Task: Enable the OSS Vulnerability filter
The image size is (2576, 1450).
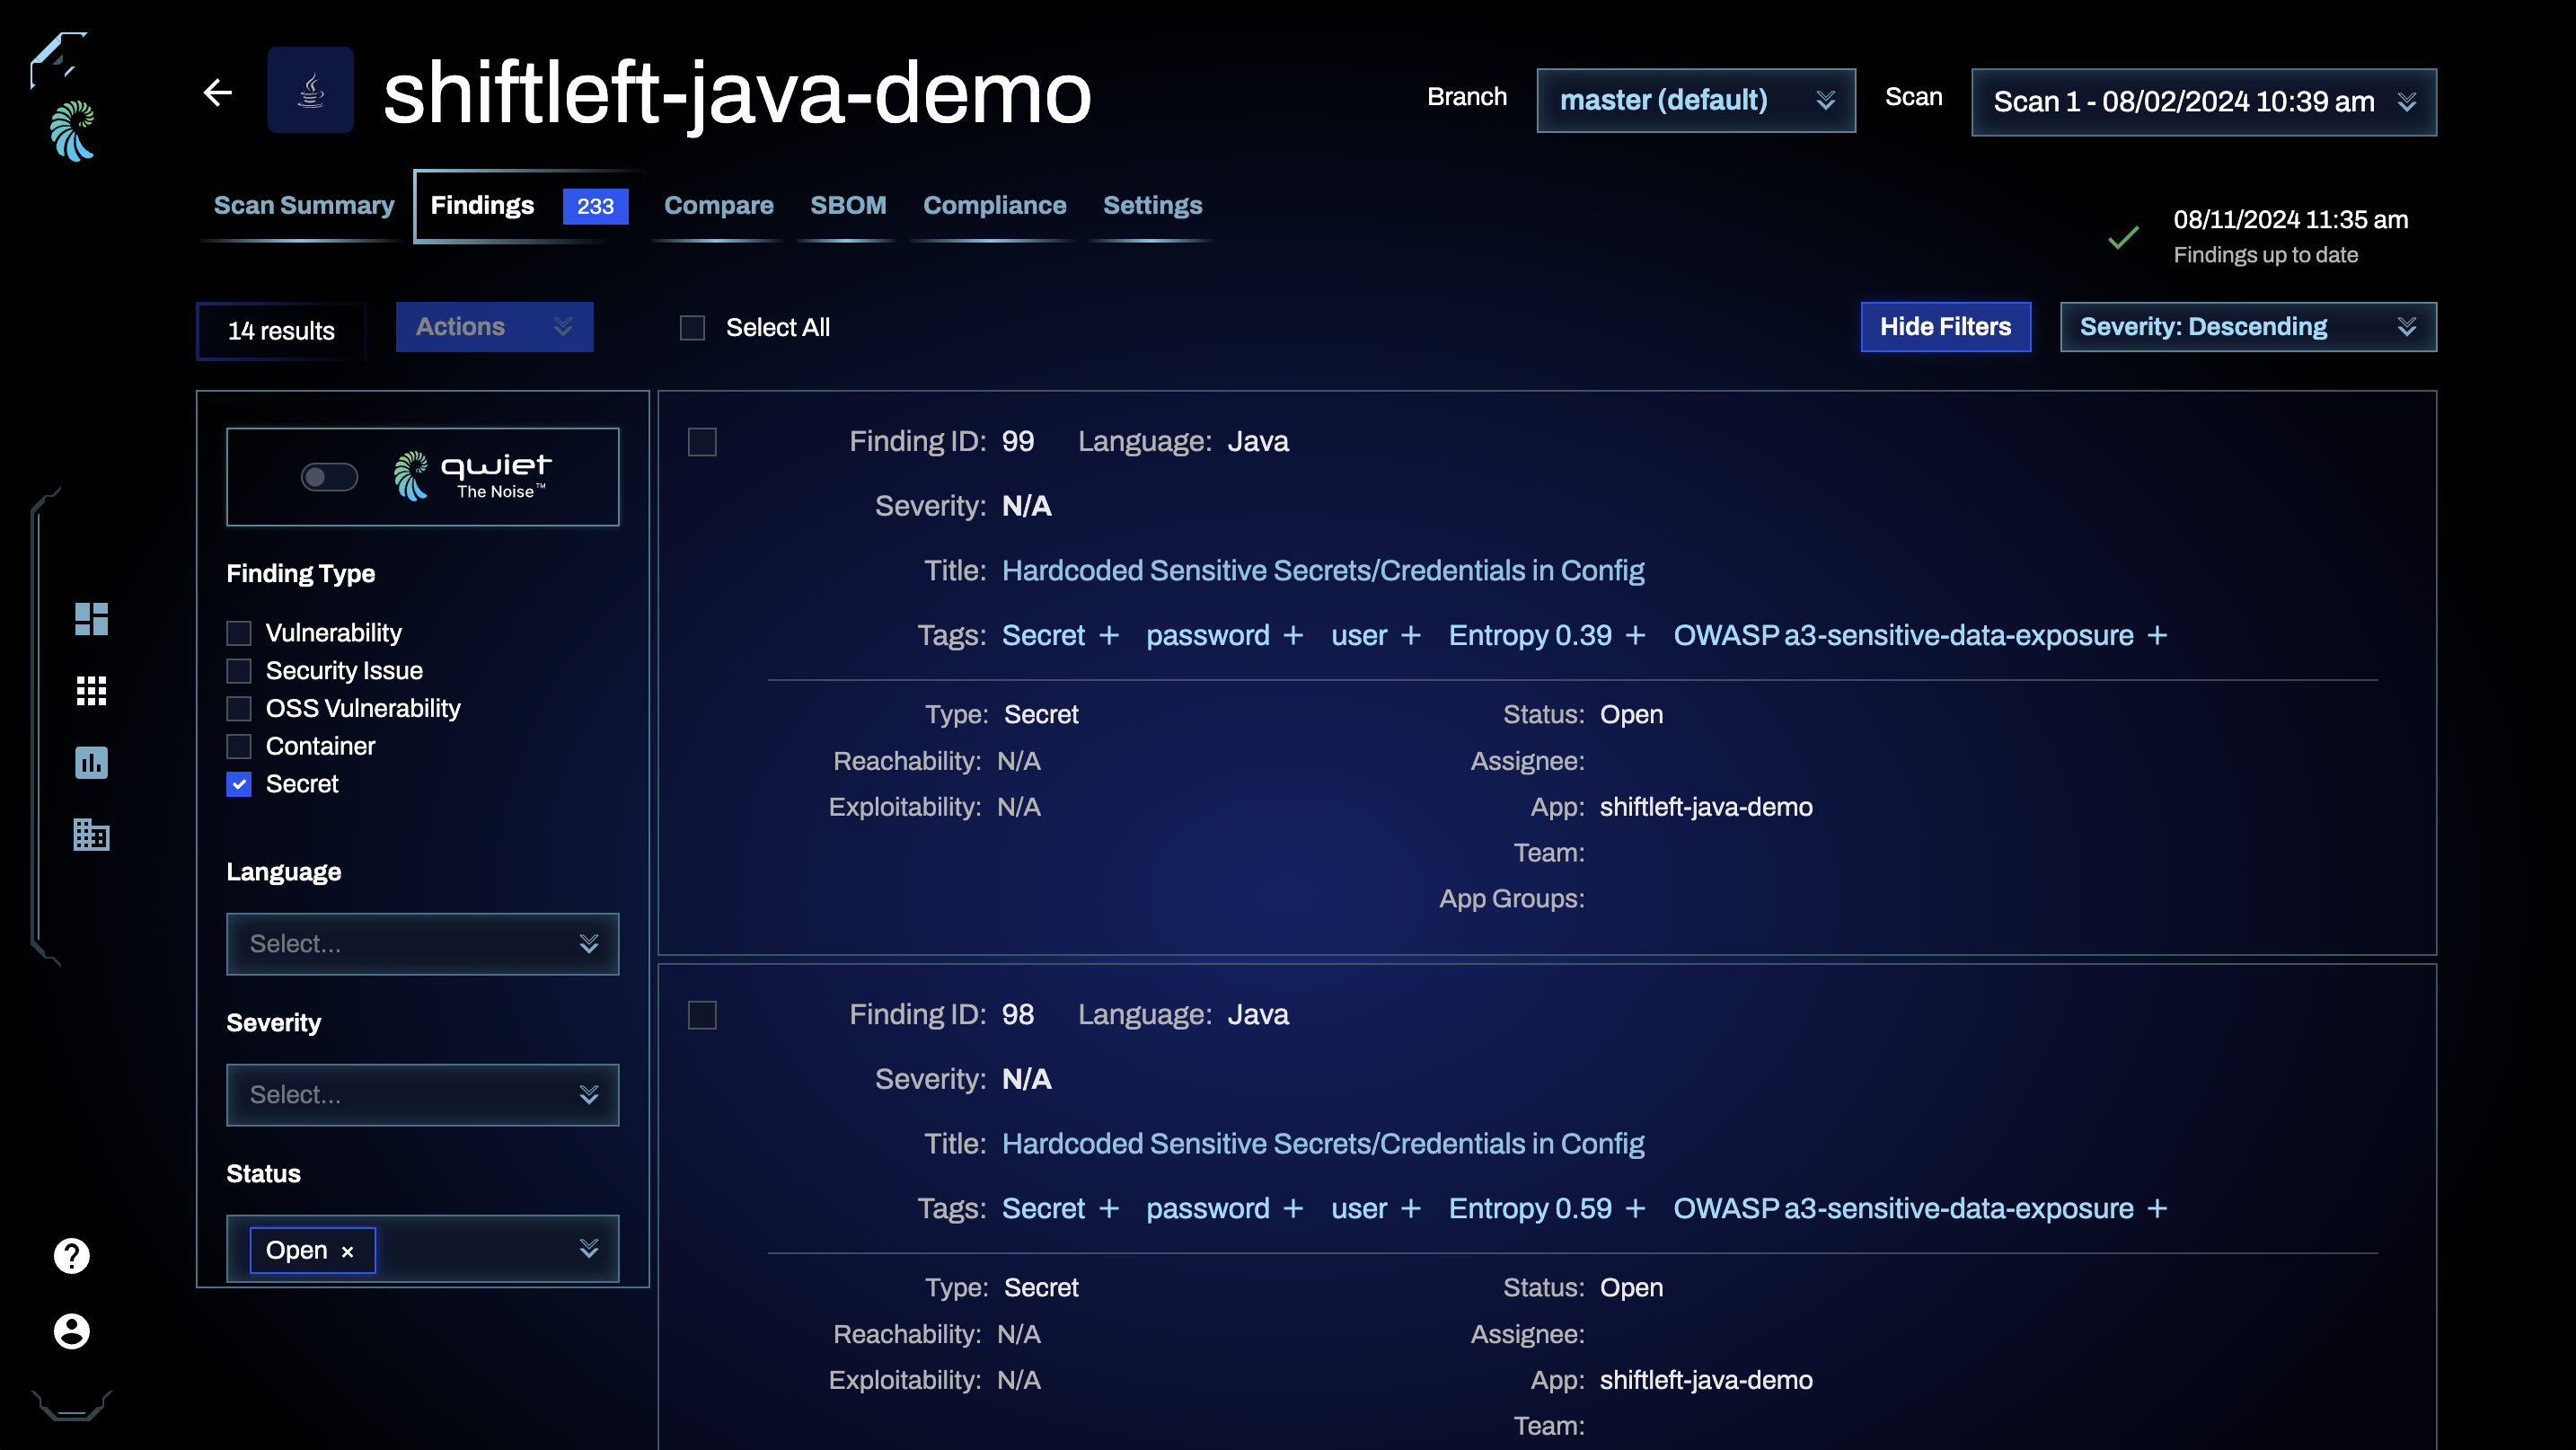Action: coord(238,709)
